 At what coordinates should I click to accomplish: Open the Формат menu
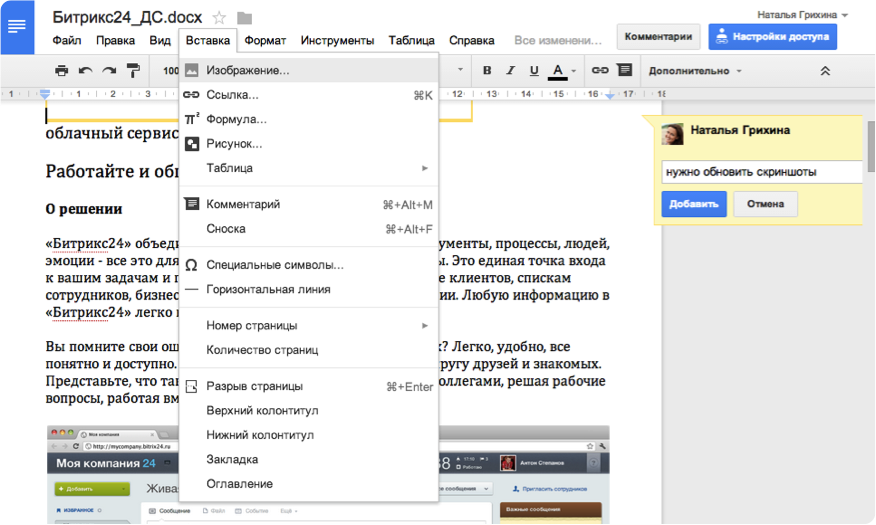click(265, 40)
